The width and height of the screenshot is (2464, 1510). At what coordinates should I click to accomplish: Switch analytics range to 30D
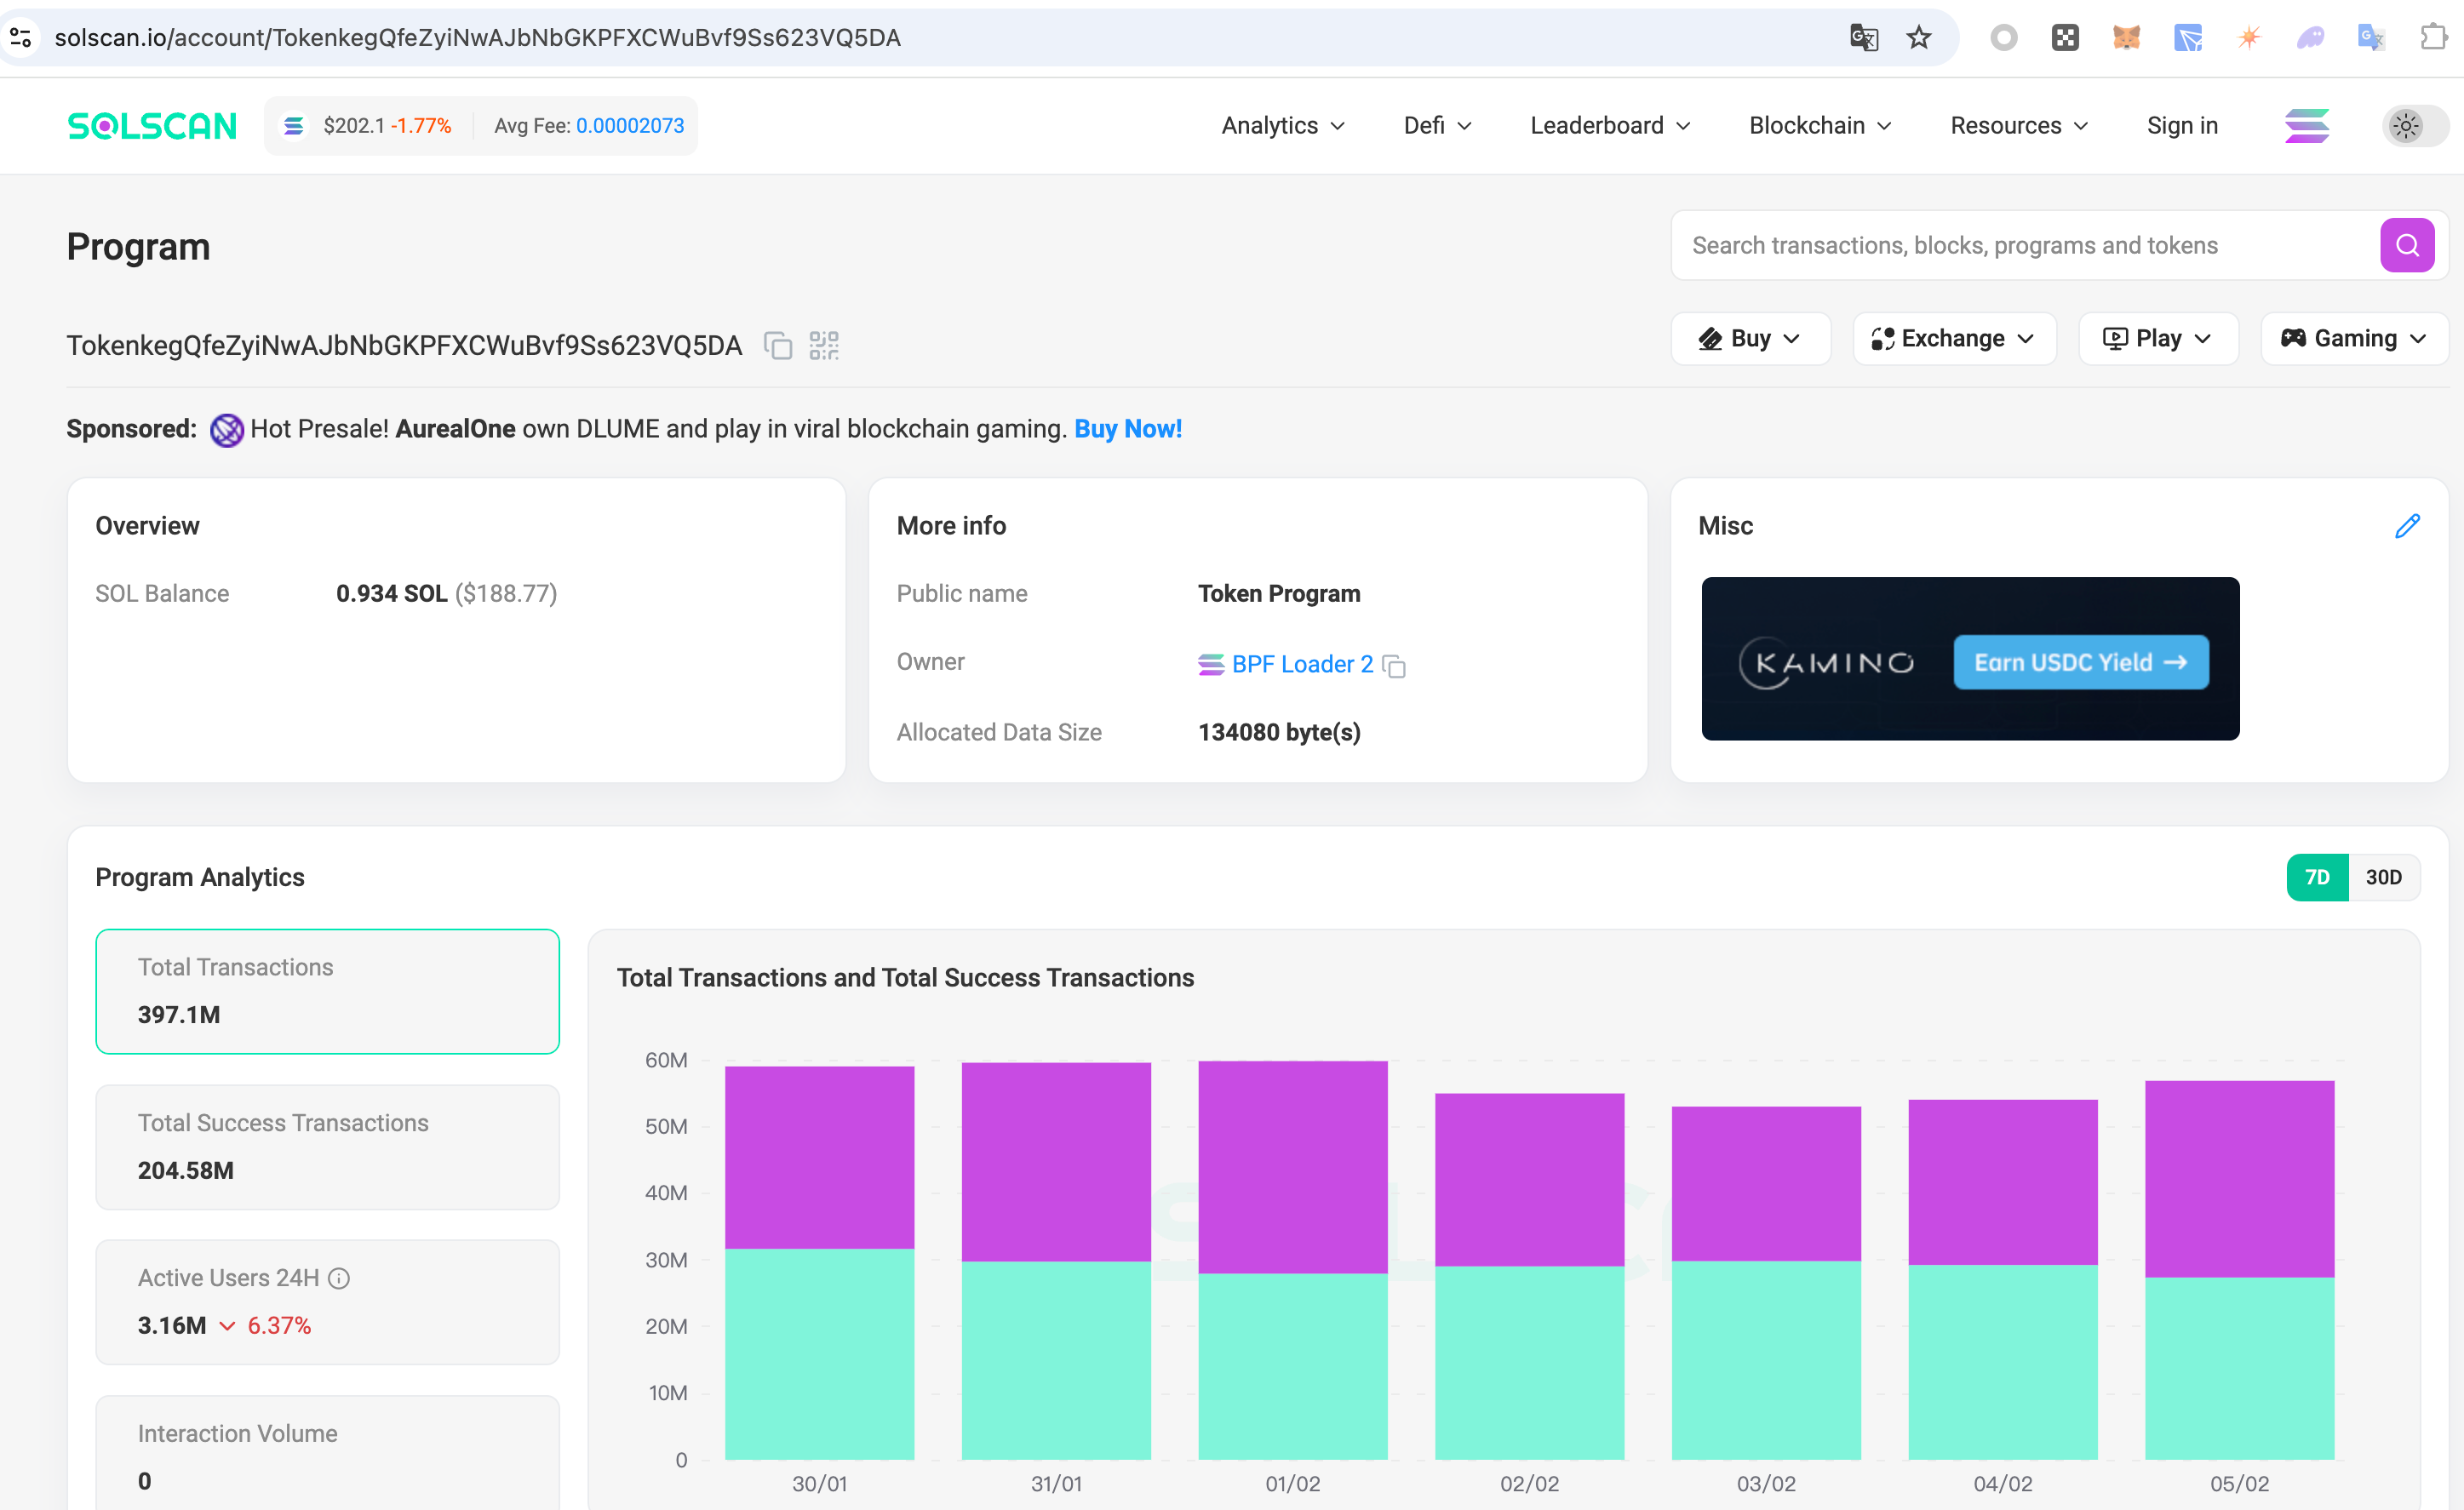pos(2382,877)
